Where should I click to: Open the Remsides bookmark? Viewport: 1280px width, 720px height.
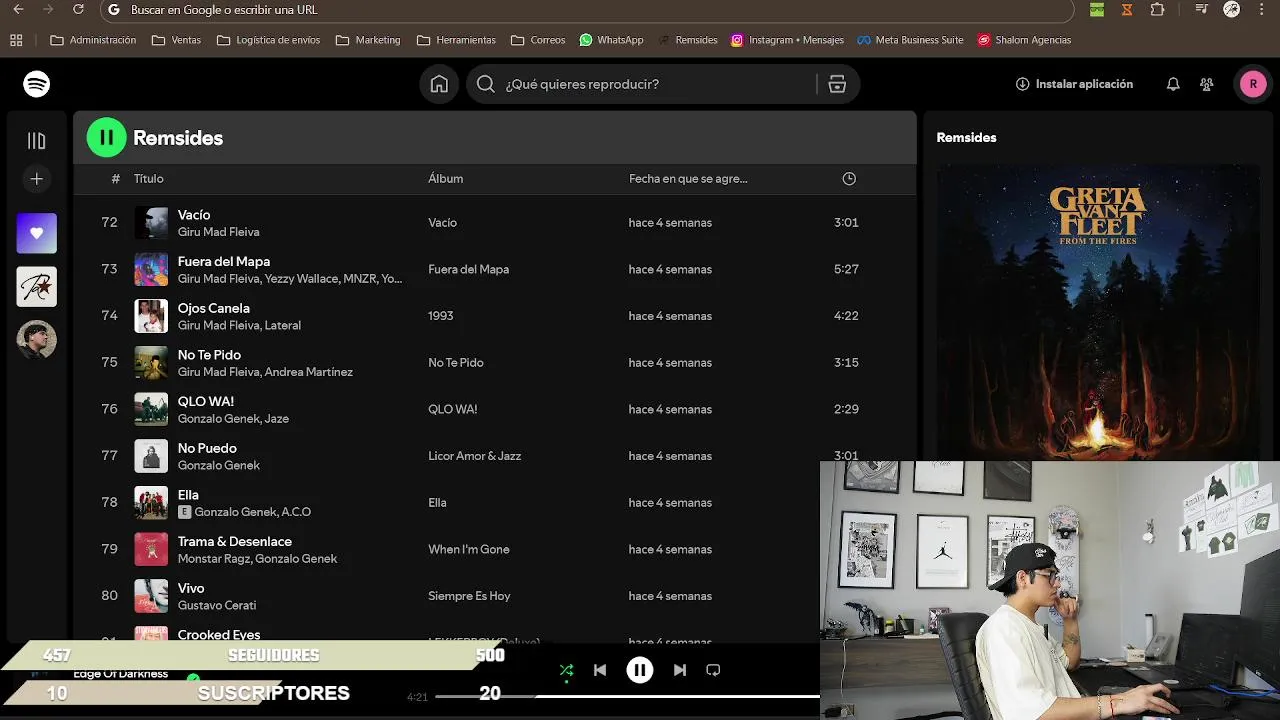coord(688,40)
